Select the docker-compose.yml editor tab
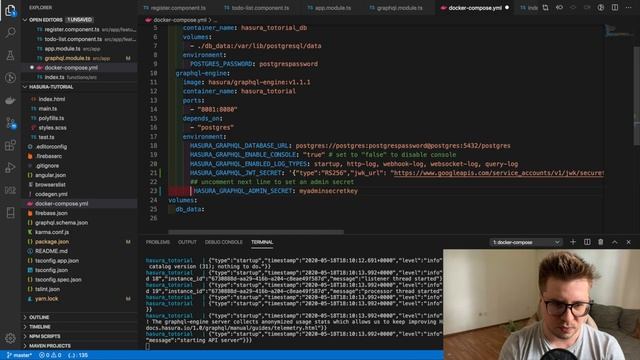Viewport: 640px width, 360px height. coord(475,8)
